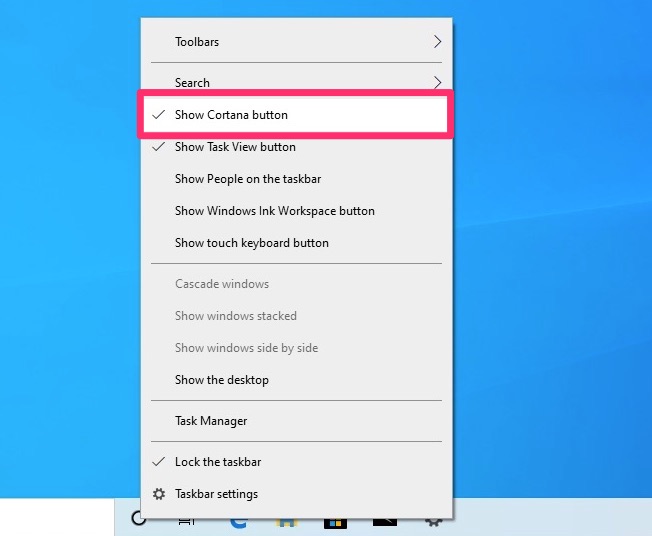Expand the Toolbars submenu arrow
Image resolution: width=652 pixels, height=536 pixels.
(437, 42)
